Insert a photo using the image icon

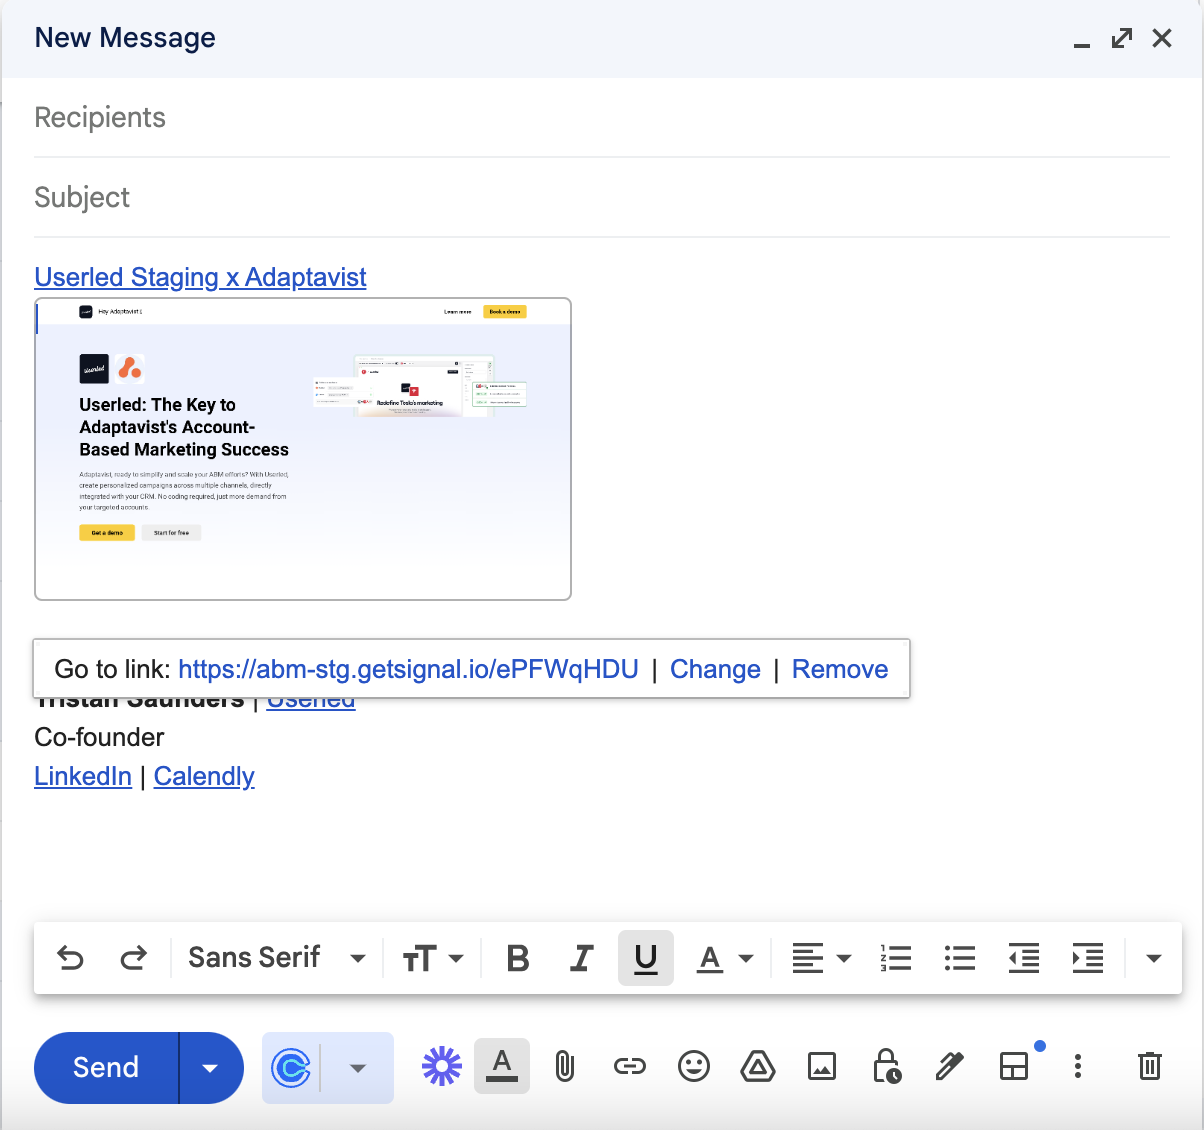[x=822, y=1067]
